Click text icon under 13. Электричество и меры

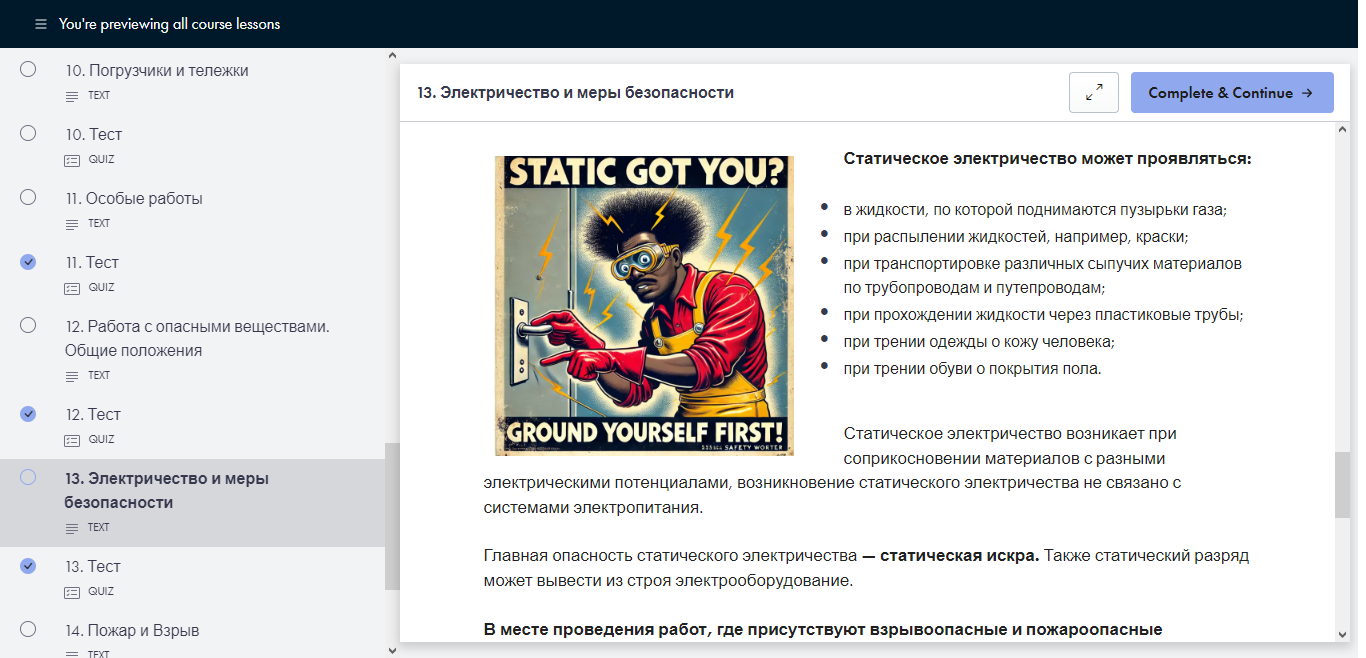71,528
